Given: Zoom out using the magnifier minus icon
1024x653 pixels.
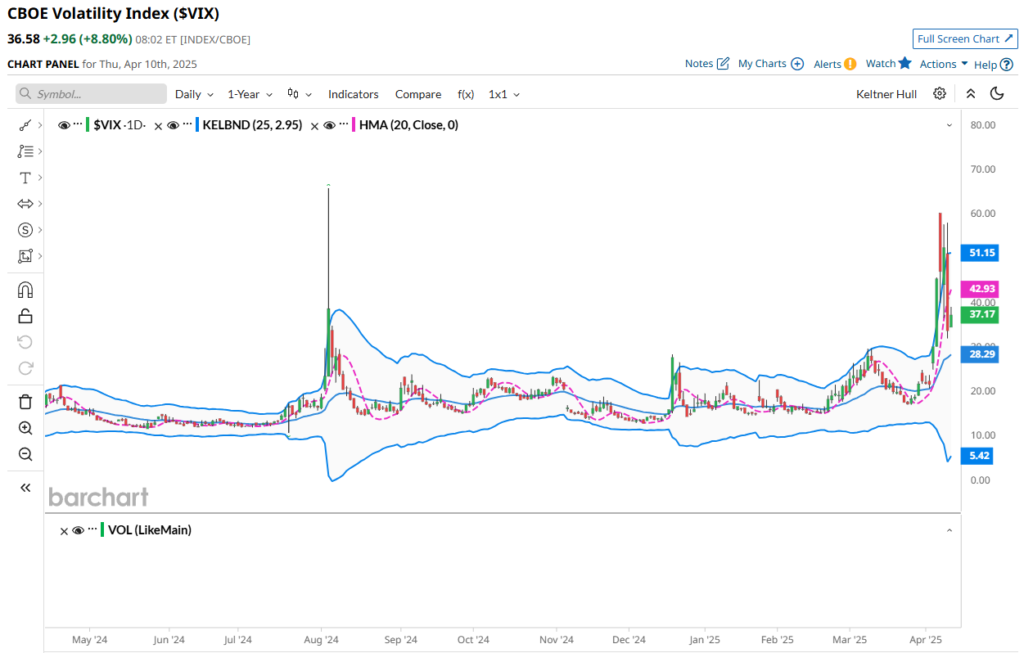Looking at the screenshot, I should coord(25,454).
